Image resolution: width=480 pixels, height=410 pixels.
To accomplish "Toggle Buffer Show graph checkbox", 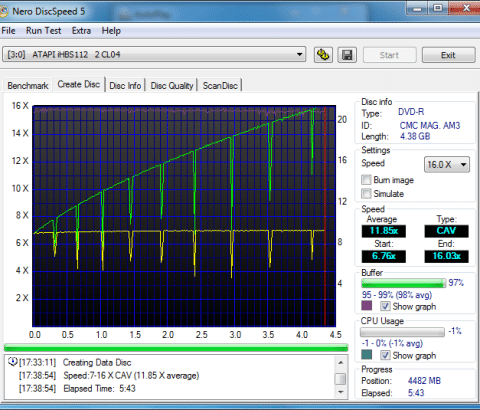I will tap(385, 306).
